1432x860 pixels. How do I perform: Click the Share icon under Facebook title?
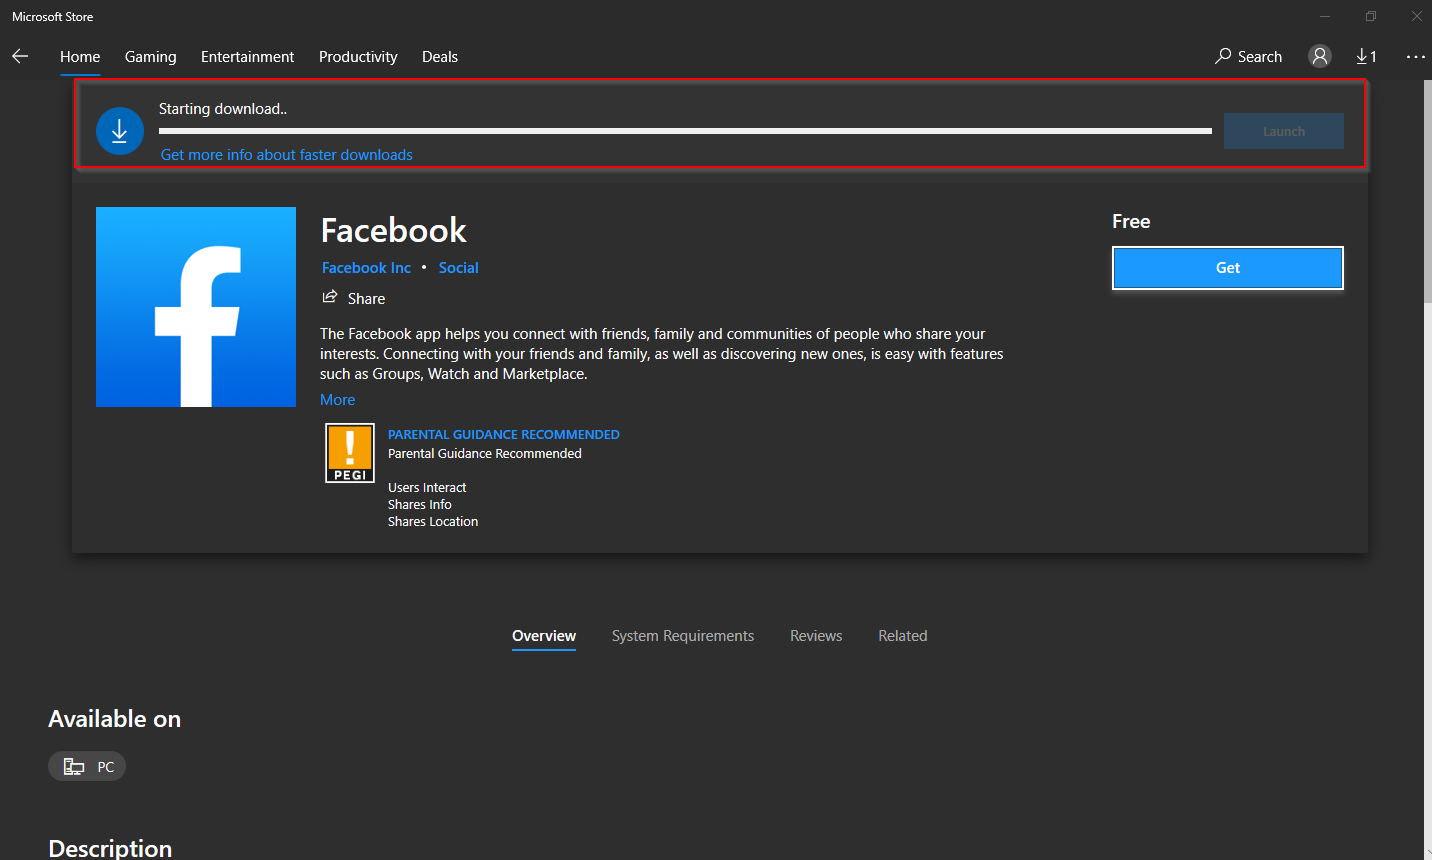point(330,297)
